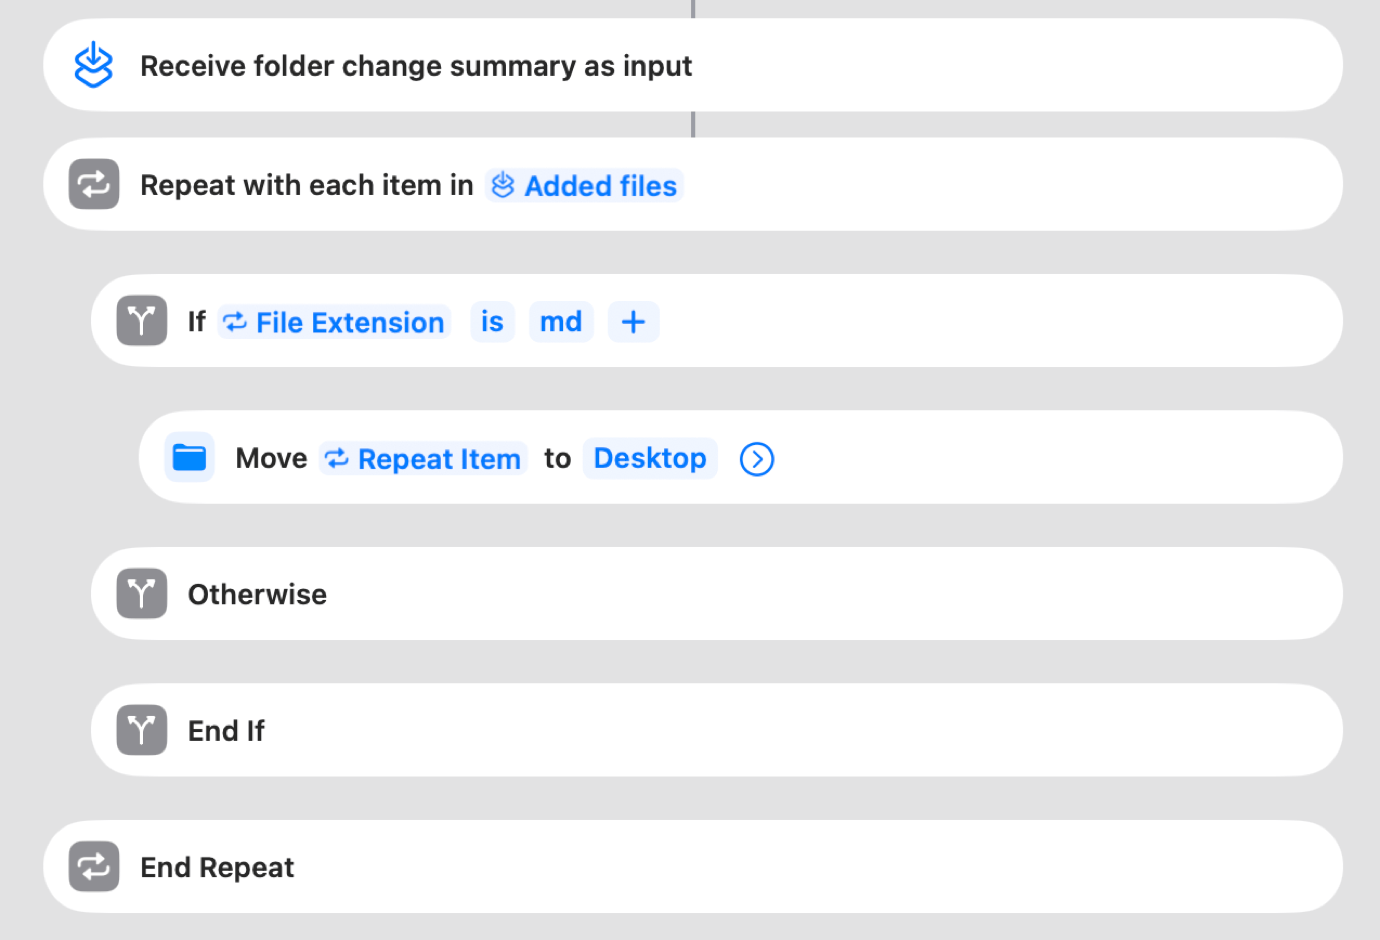1380x940 pixels.
Task: Click the End If branch icon
Action: click(x=141, y=730)
